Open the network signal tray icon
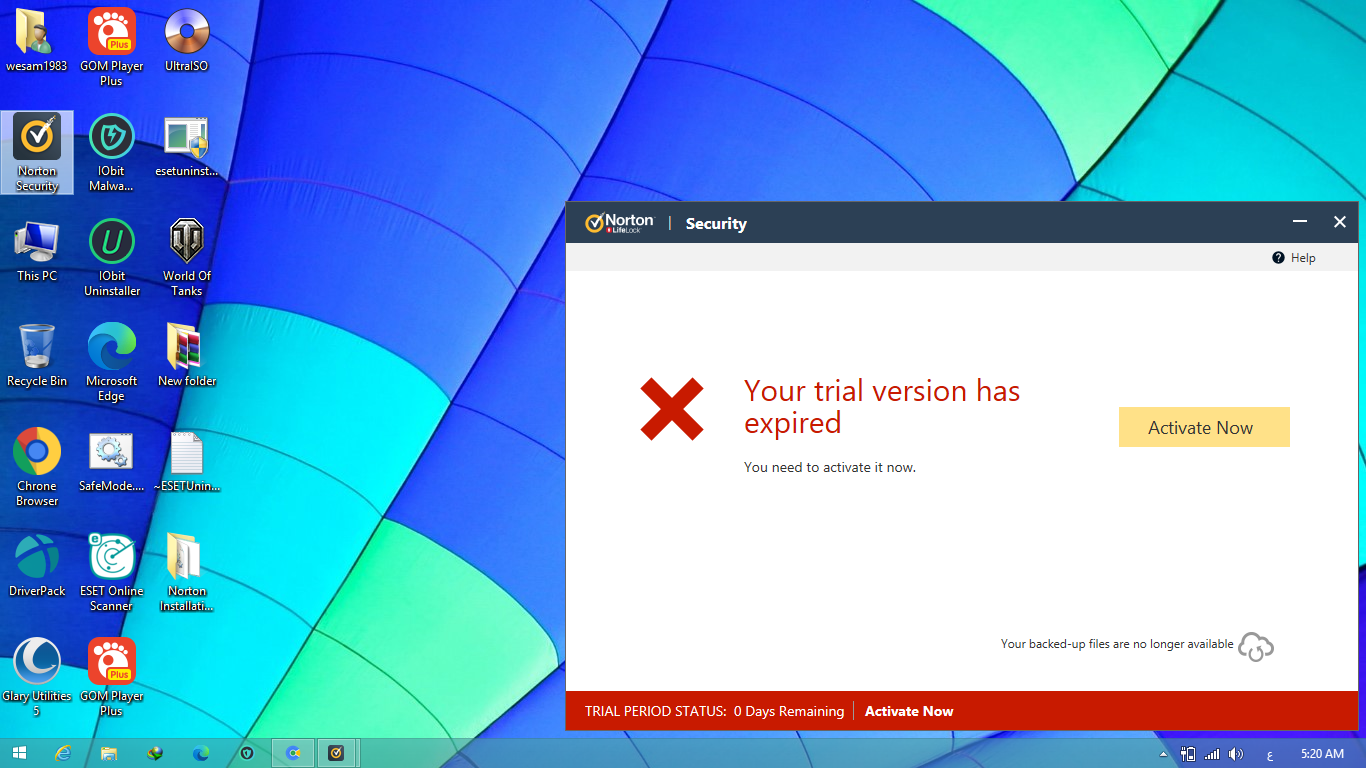The width and height of the screenshot is (1366, 768). coord(1212,754)
